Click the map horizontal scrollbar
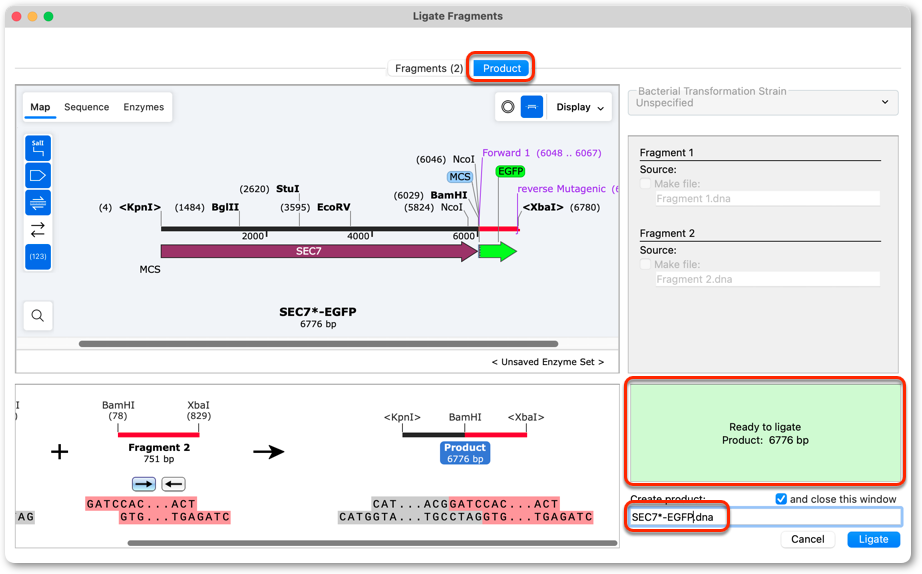Image resolution: width=922 pixels, height=574 pixels. pos(318,343)
